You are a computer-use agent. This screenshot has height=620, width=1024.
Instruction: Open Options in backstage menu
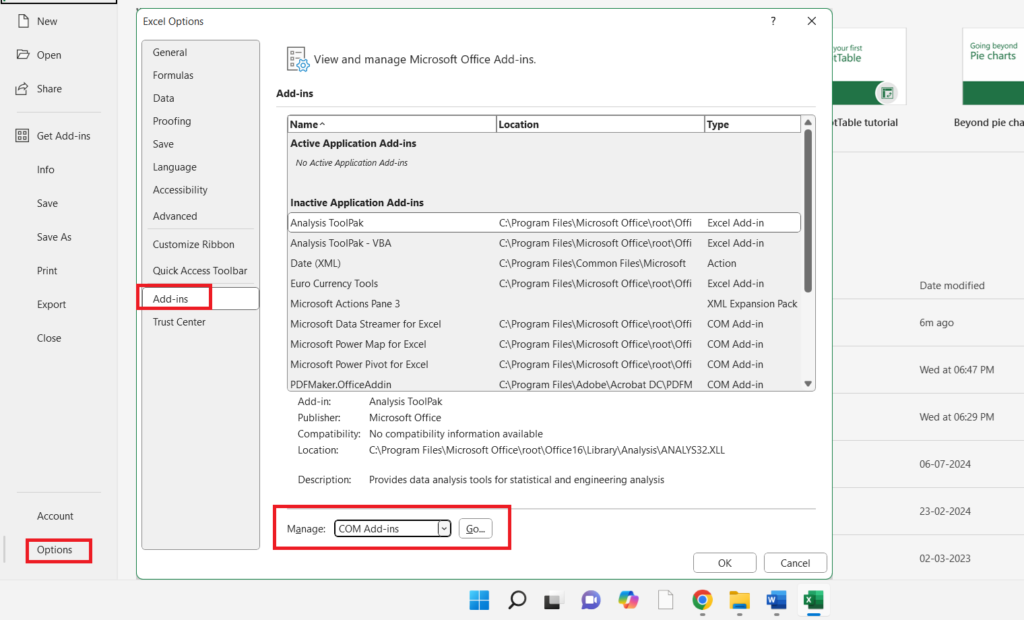pos(54,549)
